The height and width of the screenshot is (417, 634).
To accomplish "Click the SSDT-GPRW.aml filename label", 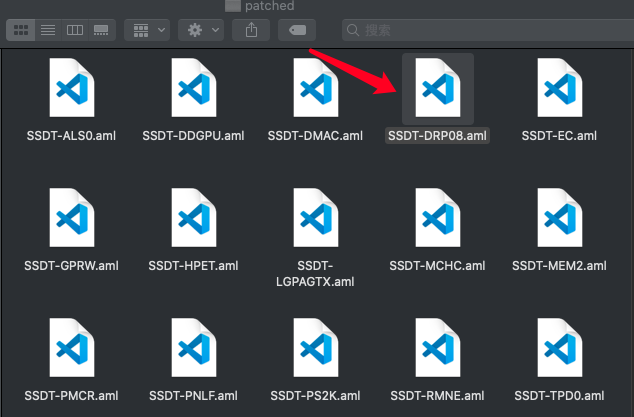I will tap(71, 266).
